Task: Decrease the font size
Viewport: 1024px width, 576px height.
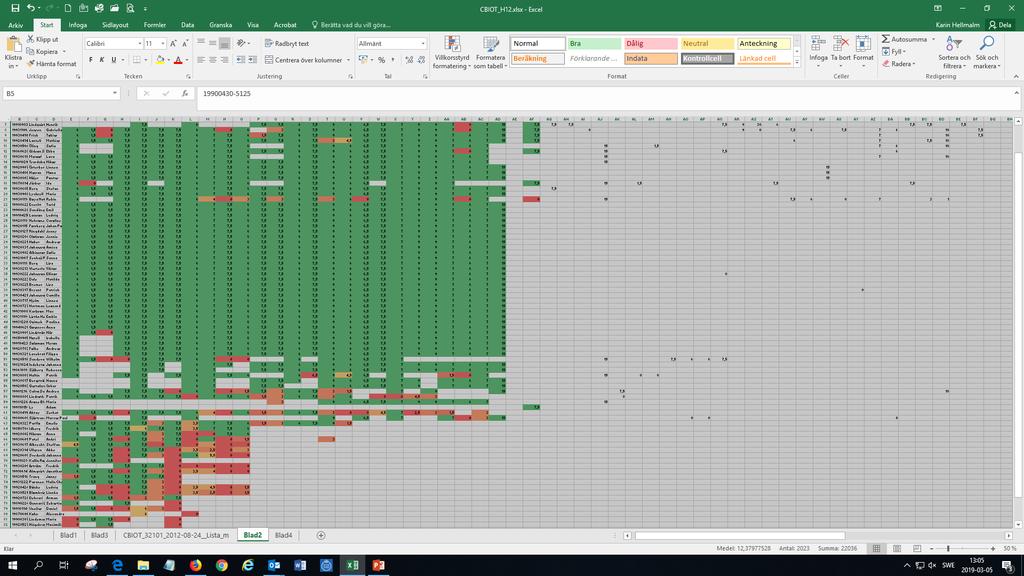Action: coord(185,43)
